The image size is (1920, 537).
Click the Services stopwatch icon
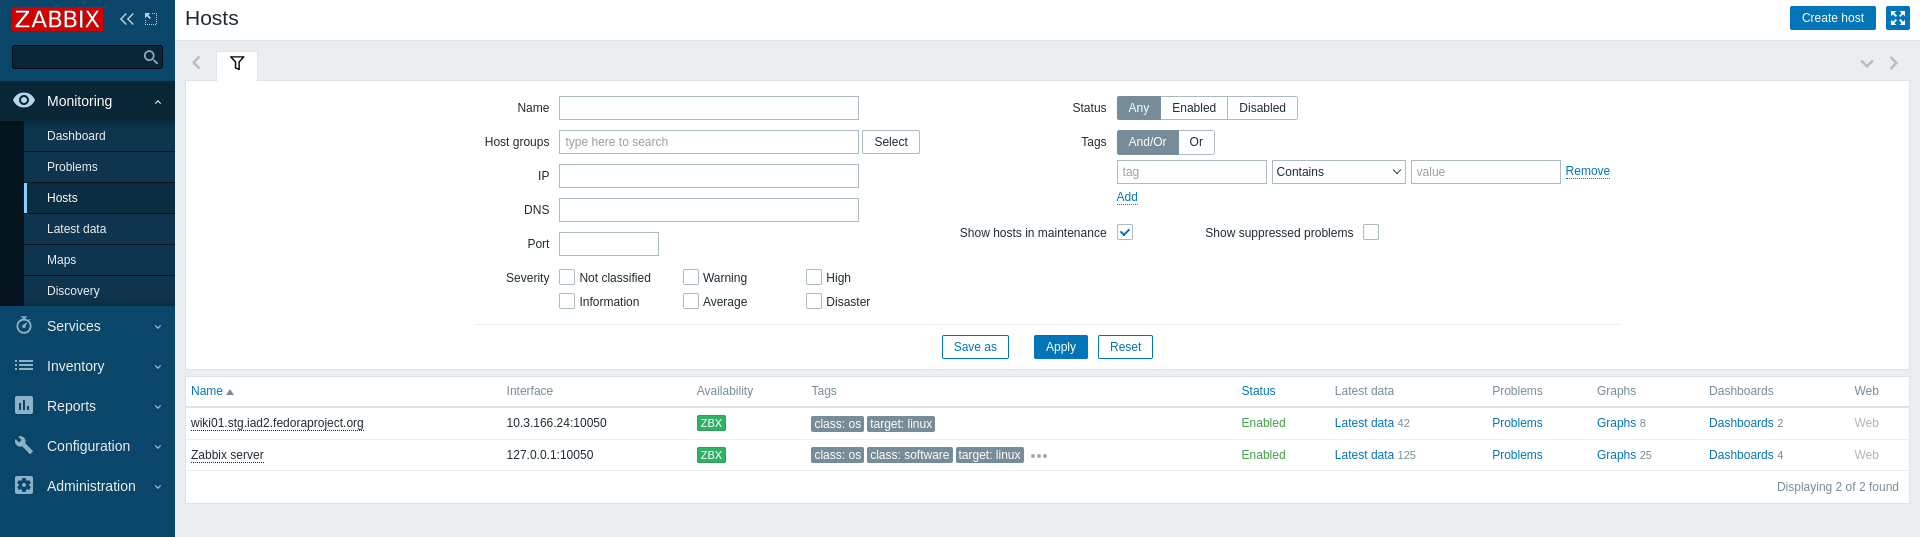pyautogui.click(x=24, y=326)
